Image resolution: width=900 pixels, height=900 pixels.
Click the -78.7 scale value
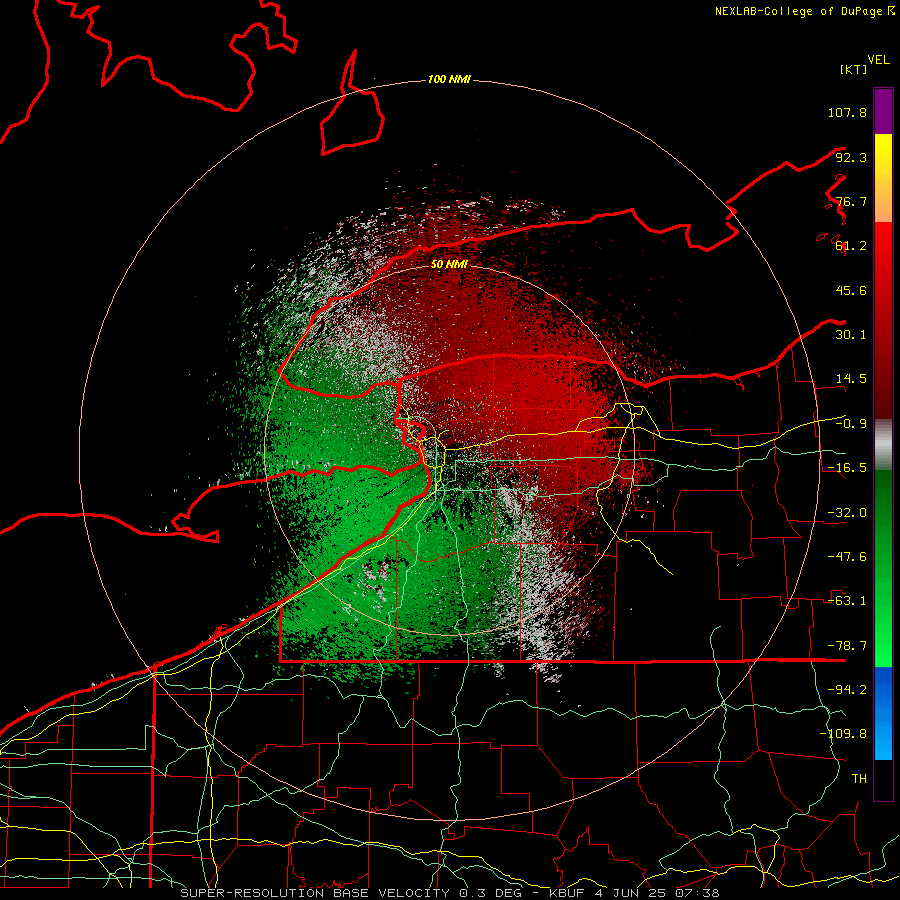[847, 646]
